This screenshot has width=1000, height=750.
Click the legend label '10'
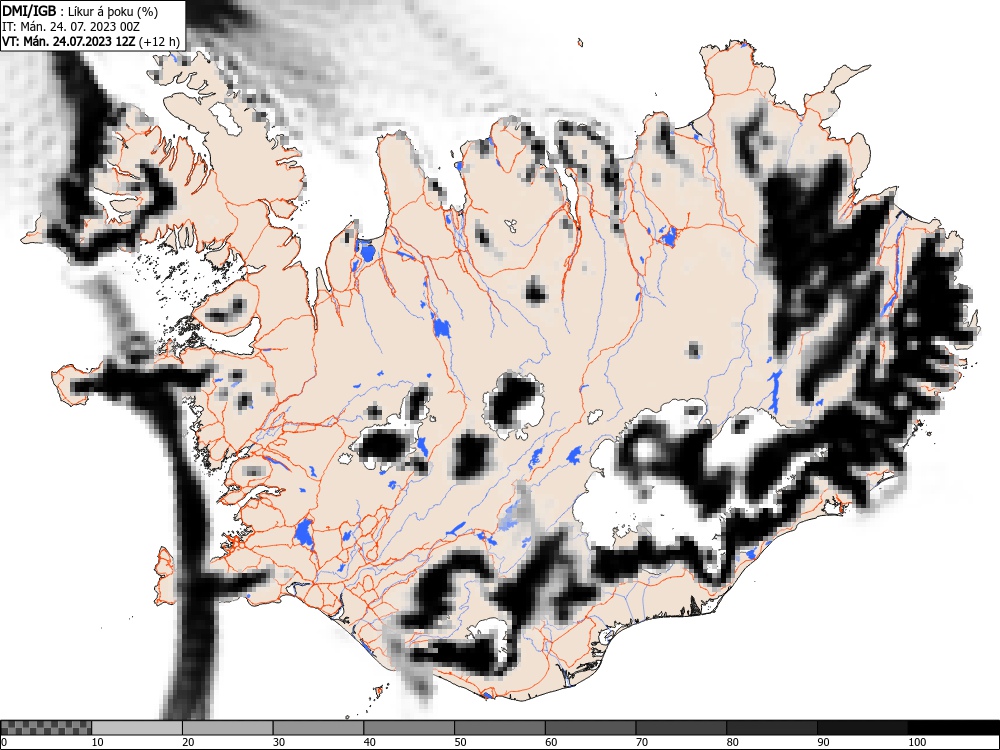[x=98, y=742]
